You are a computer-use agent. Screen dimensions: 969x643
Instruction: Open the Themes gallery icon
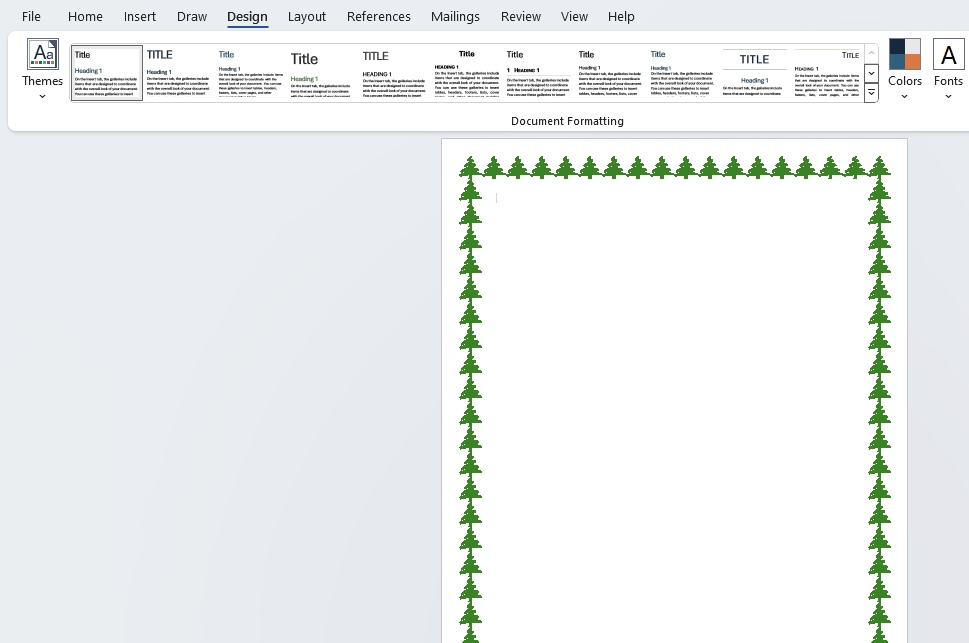tap(43, 54)
